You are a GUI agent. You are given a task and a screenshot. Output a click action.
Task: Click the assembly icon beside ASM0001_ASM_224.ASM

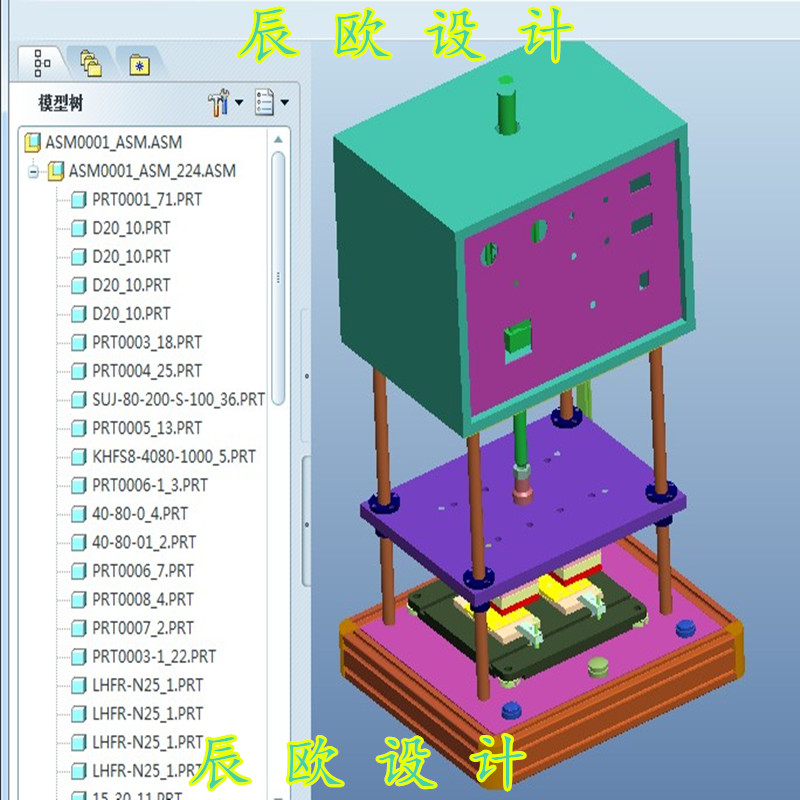tap(55, 170)
